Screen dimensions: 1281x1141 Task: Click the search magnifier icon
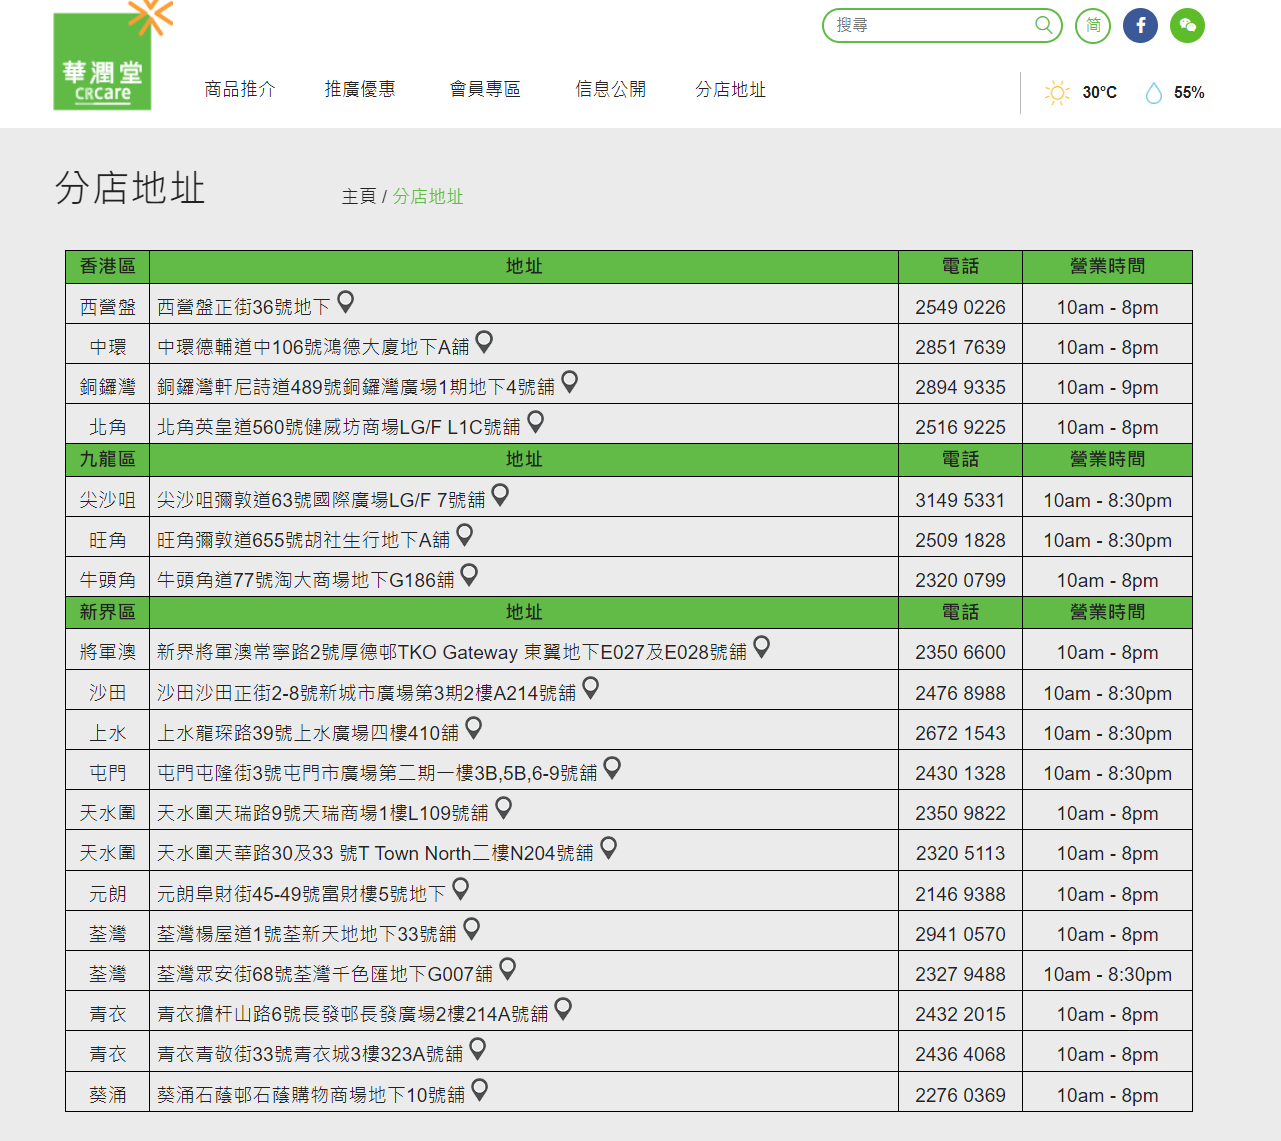pyautogui.click(x=1043, y=25)
